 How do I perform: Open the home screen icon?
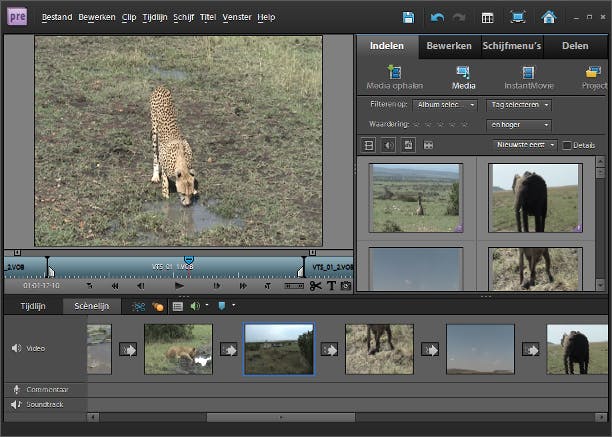point(548,18)
